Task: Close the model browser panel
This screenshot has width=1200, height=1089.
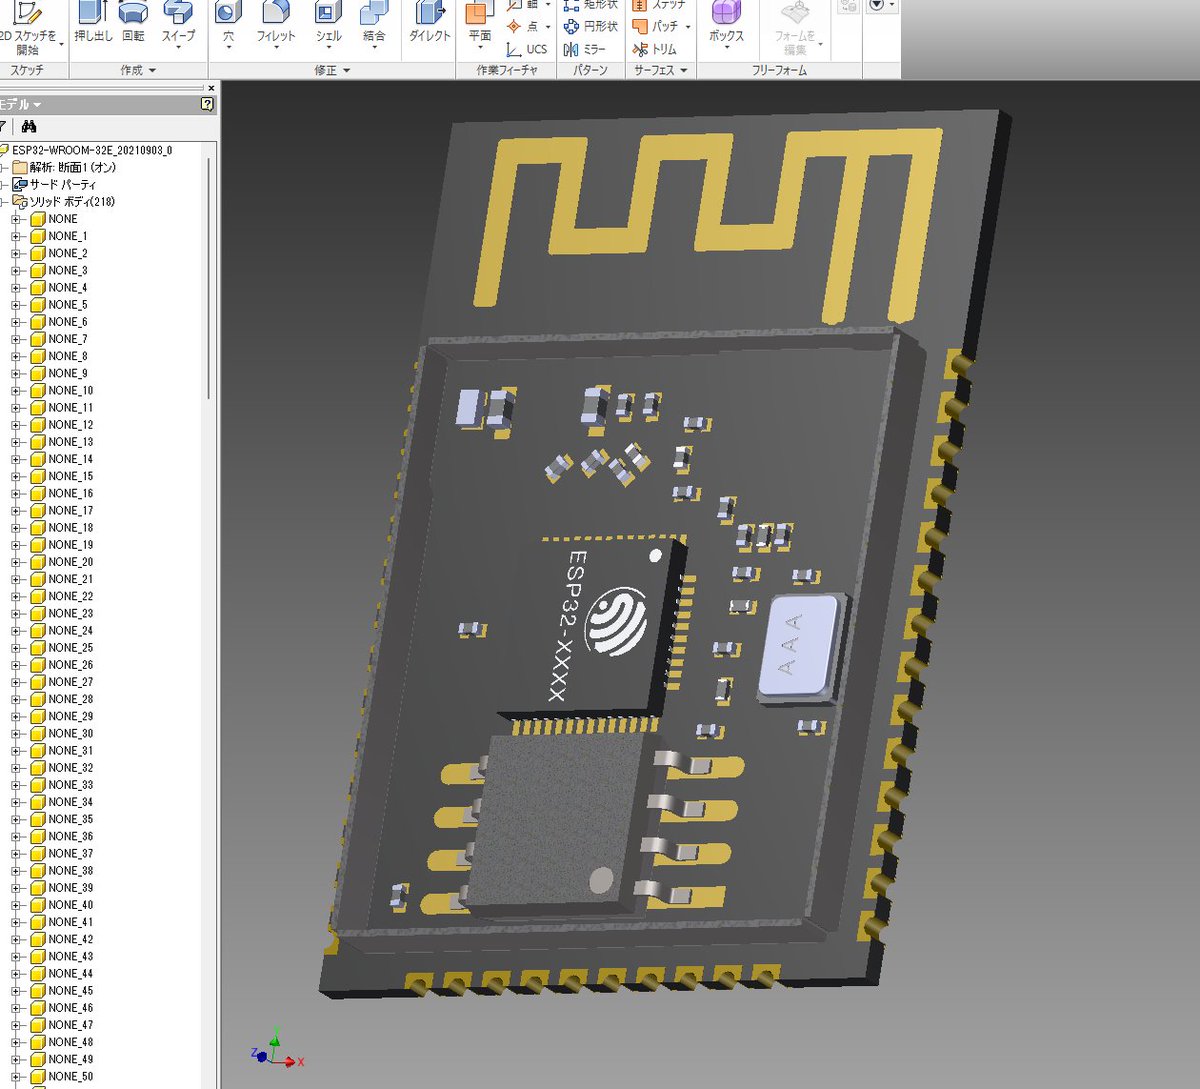Action: click(211, 88)
